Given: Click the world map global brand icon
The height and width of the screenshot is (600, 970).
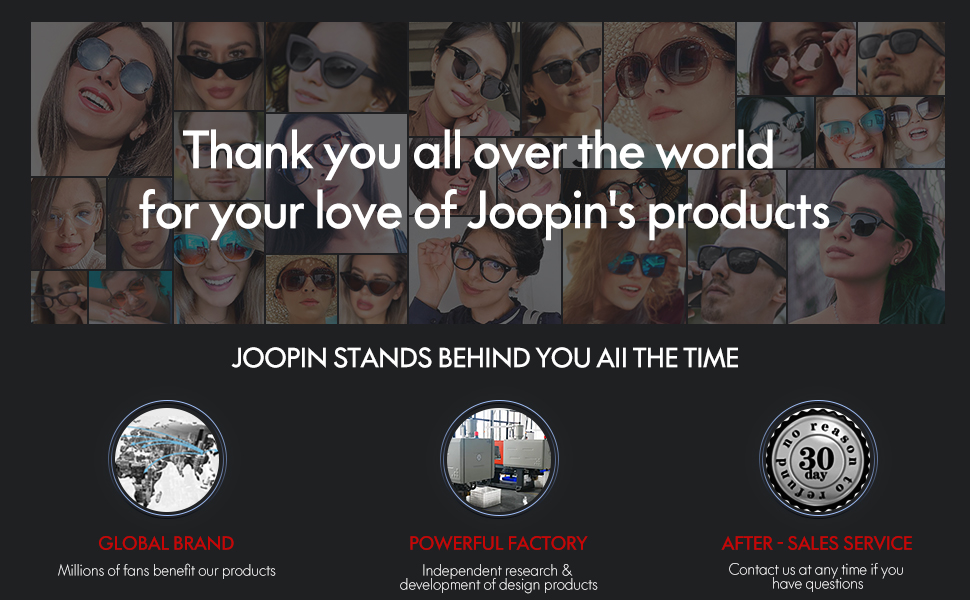Looking at the screenshot, I should (x=167, y=458).
